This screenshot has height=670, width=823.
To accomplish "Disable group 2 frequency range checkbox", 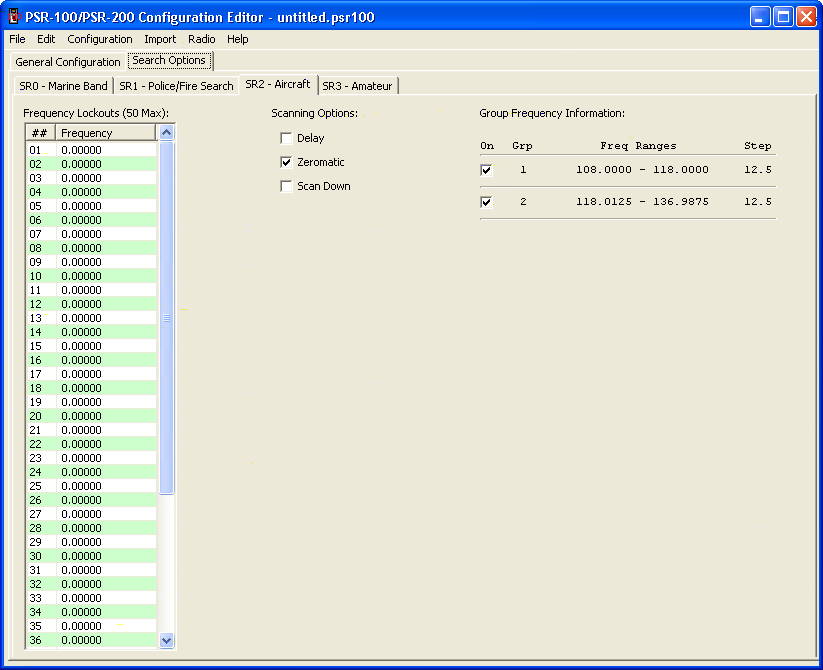I will (x=487, y=202).
